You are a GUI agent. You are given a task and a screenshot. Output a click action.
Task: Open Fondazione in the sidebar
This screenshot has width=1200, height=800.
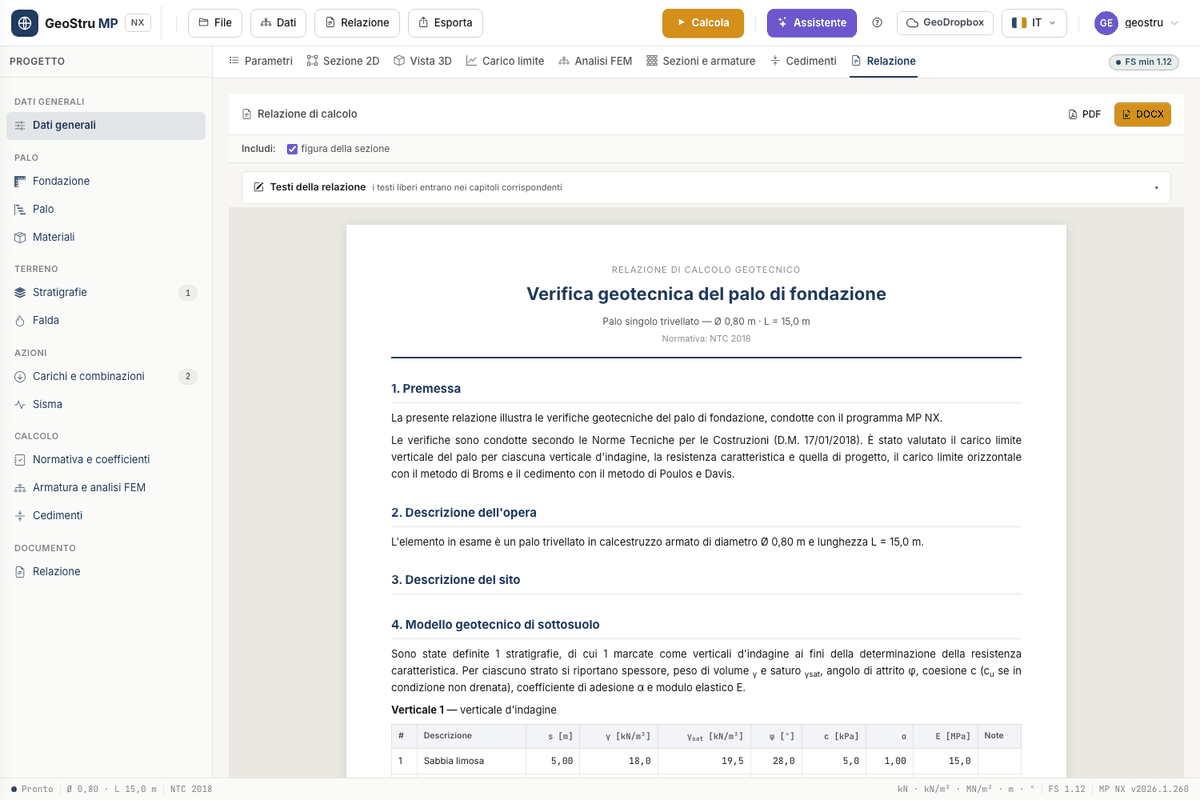pyautogui.click(x=106, y=182)
